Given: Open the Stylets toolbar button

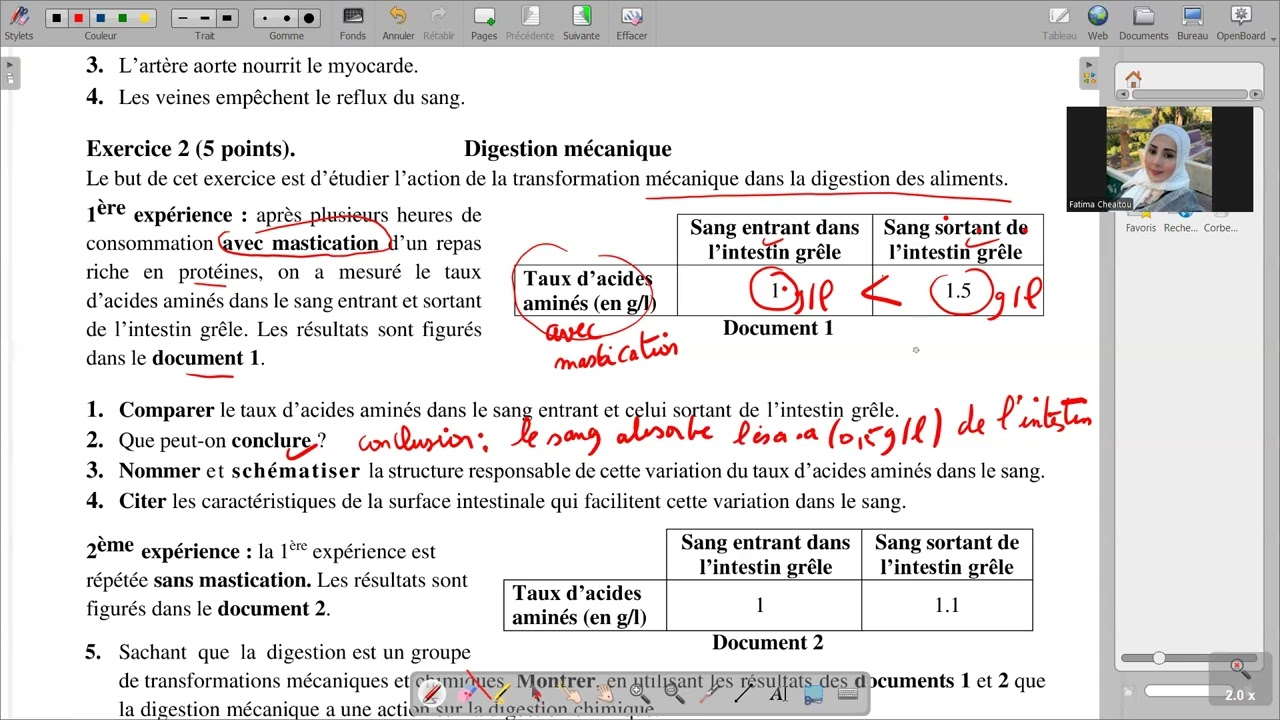Looking at the screenshot, I should [18, 23].
